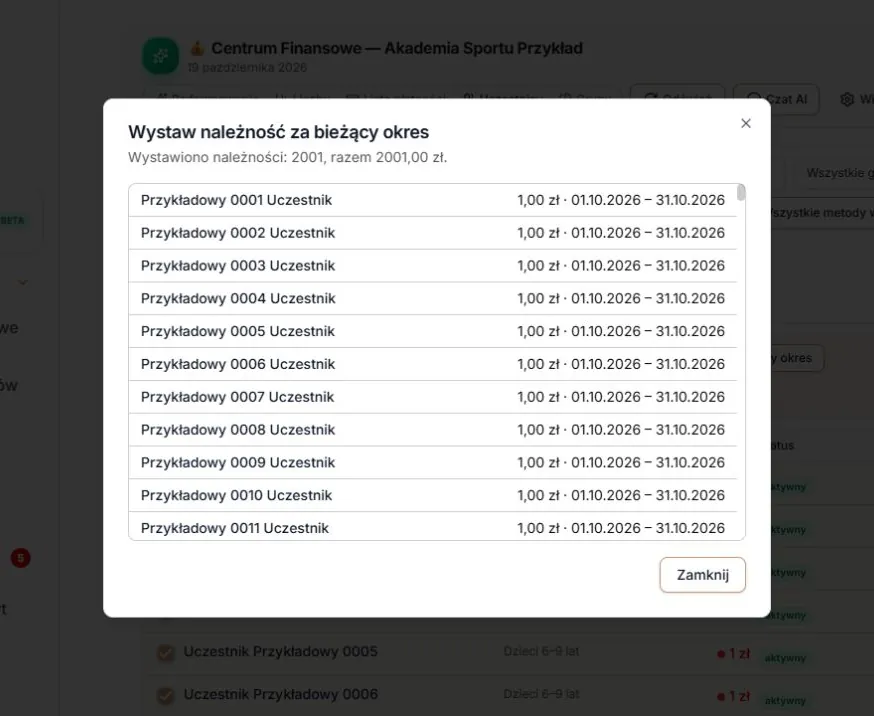
Task: Open the Wszystkie groups dropdown at top right
Action: pos(839,173)
